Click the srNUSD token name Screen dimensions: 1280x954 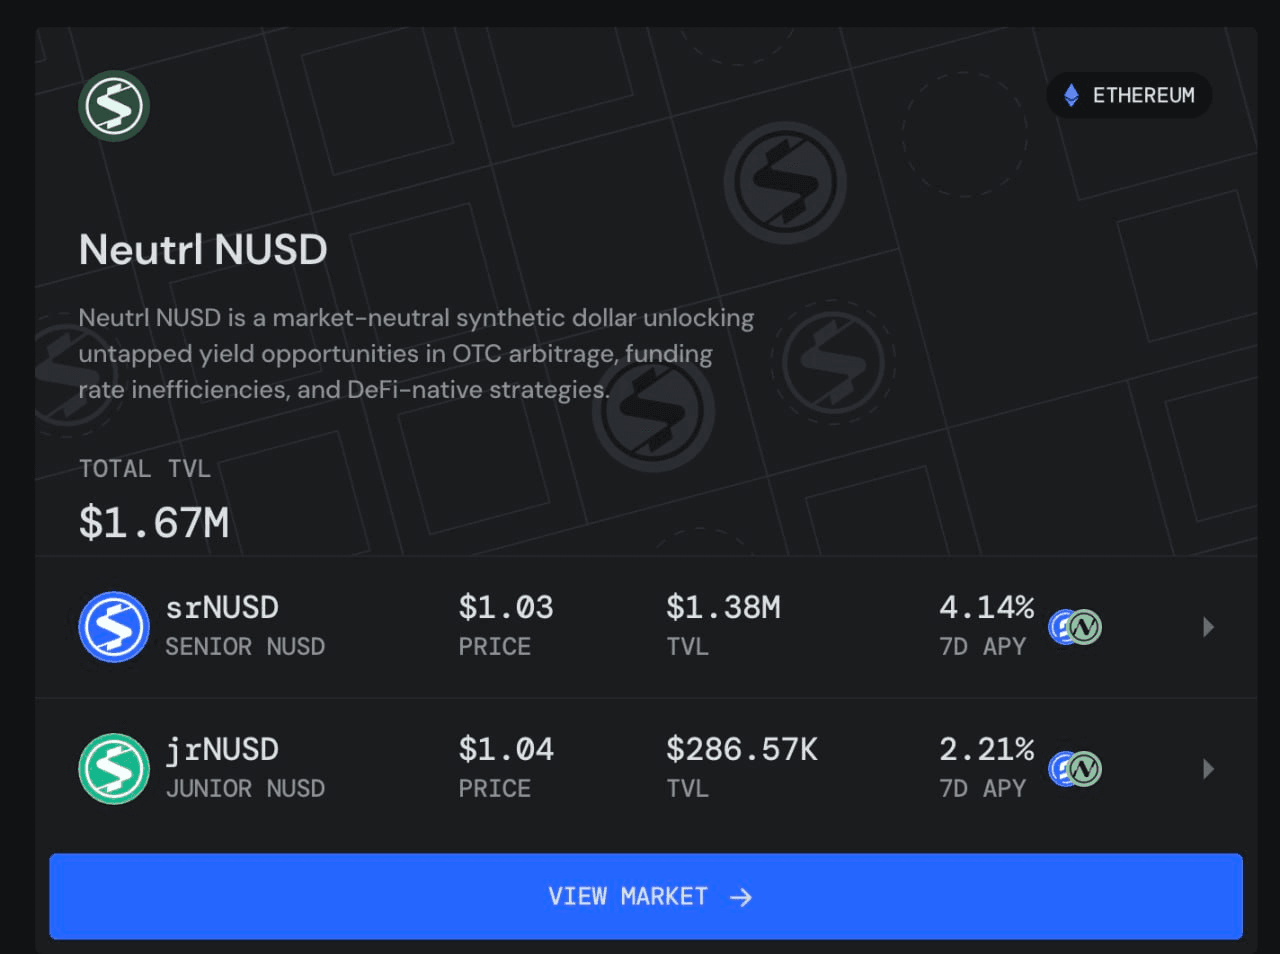(x=222, y=607)
